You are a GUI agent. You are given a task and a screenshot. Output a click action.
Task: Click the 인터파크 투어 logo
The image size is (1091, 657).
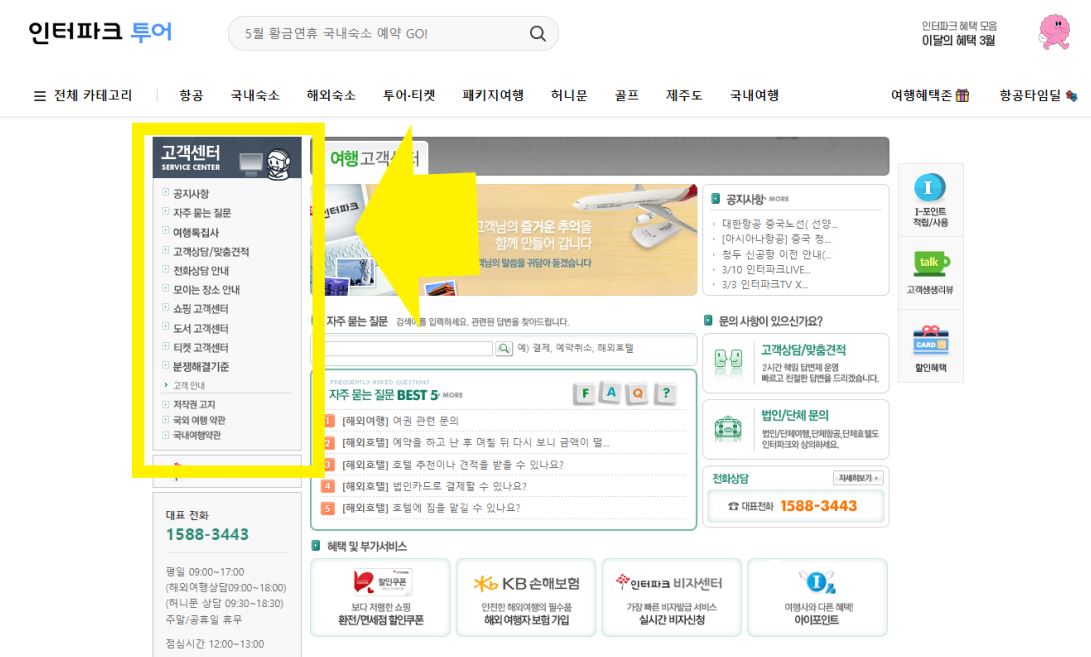99,32
